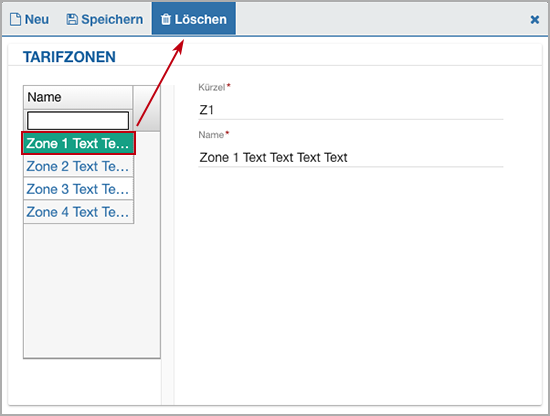Select Zone 2 Text row in list
Screen dimensions: 550x416
point(79,166)
